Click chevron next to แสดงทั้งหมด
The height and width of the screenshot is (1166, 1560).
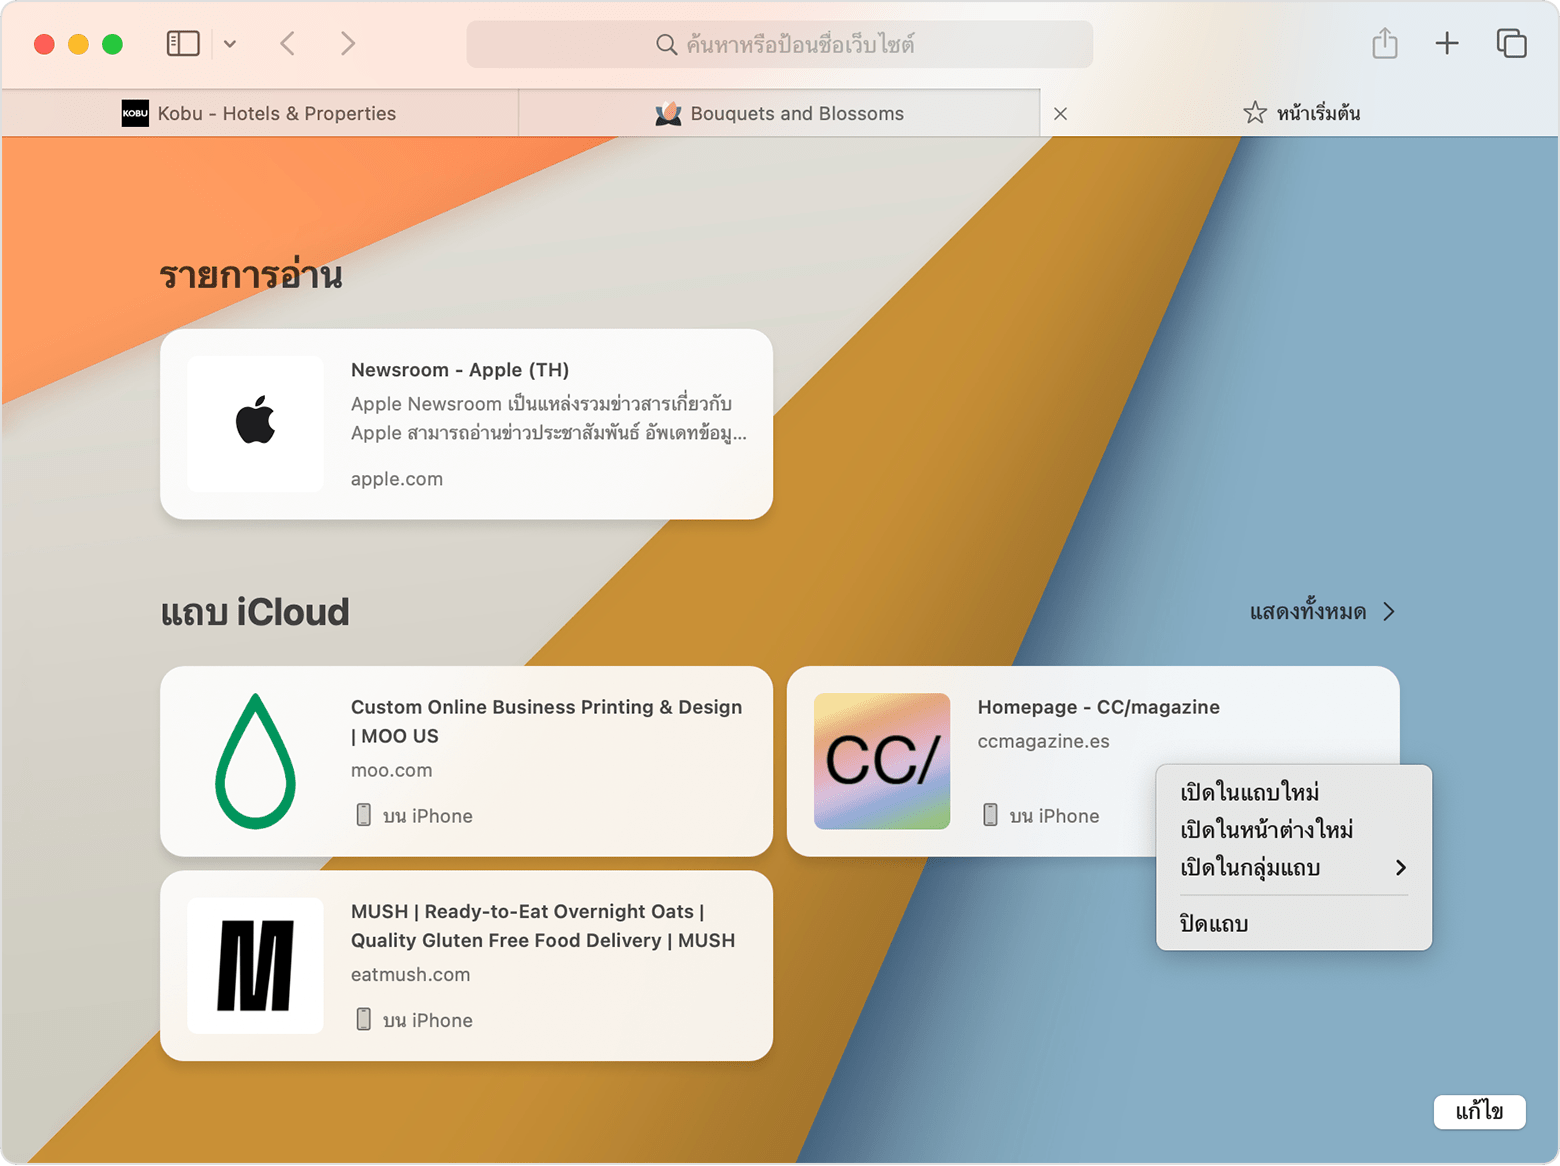point(1389,612)
